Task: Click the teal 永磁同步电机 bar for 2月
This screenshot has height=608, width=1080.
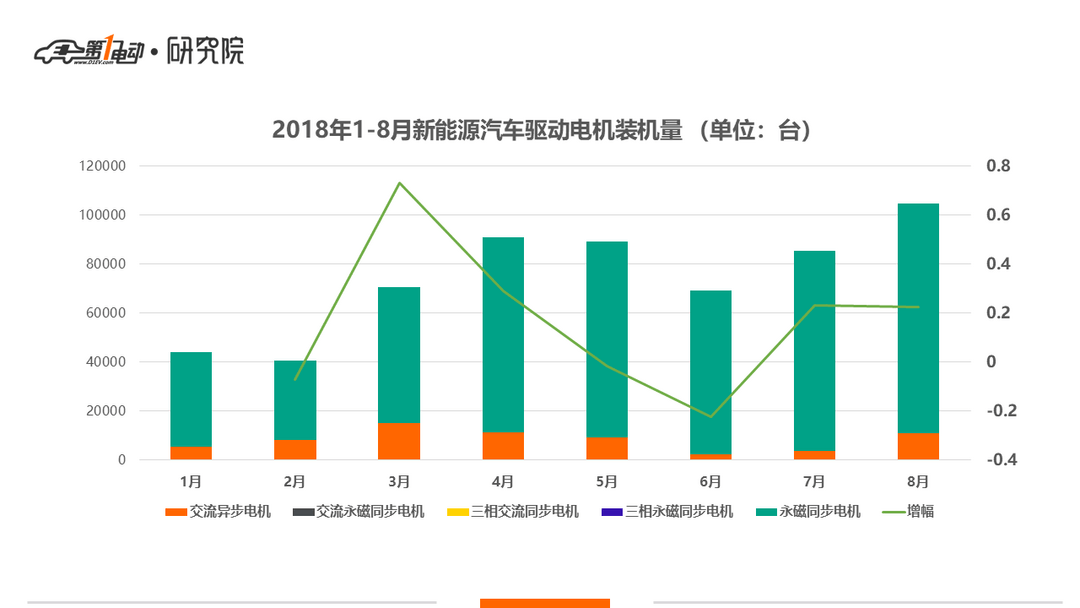Action: point(295,400)
